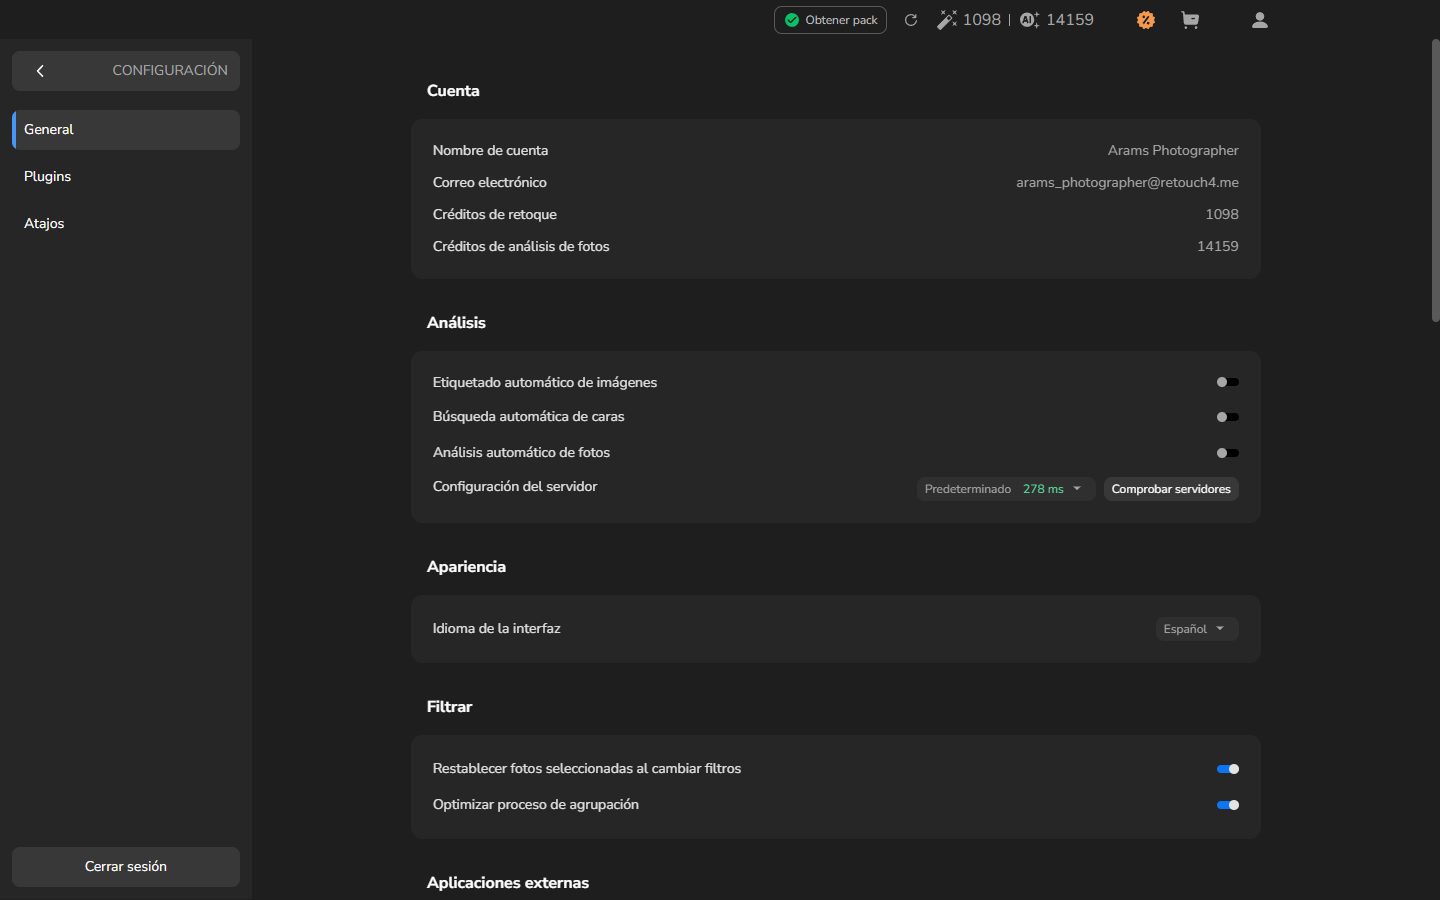Open the Predeterminado server dropdown

coord(1006,489)
